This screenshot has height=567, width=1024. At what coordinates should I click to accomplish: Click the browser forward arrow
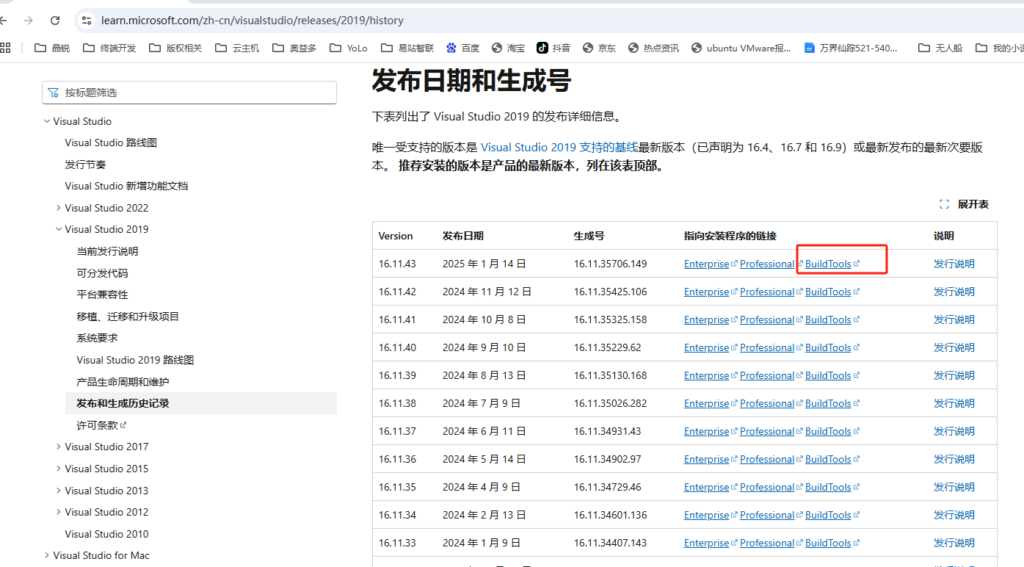[x=28, y=20]
